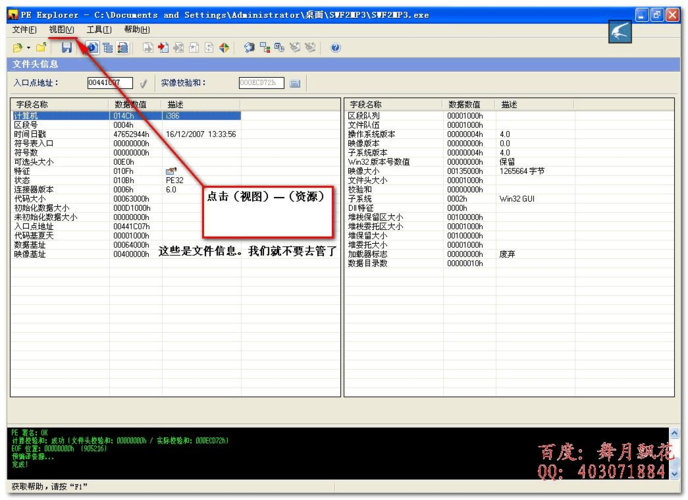Open the 工具(T) menu

point(99,29)
